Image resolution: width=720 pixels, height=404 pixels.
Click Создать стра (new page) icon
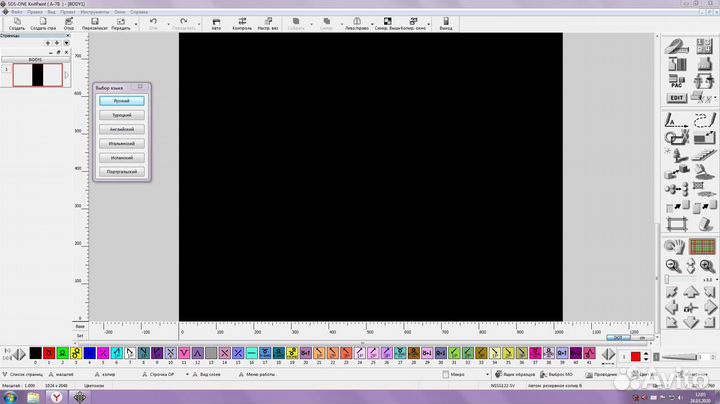43,24
